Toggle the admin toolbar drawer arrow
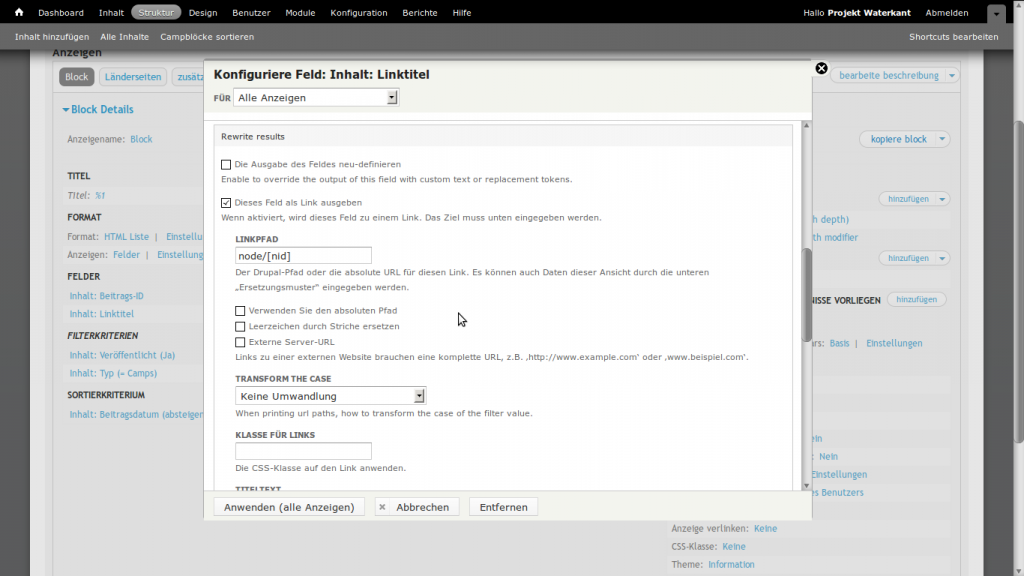Image resolution: width=1024 pixels, height=576 pixels. click(995, 14)
